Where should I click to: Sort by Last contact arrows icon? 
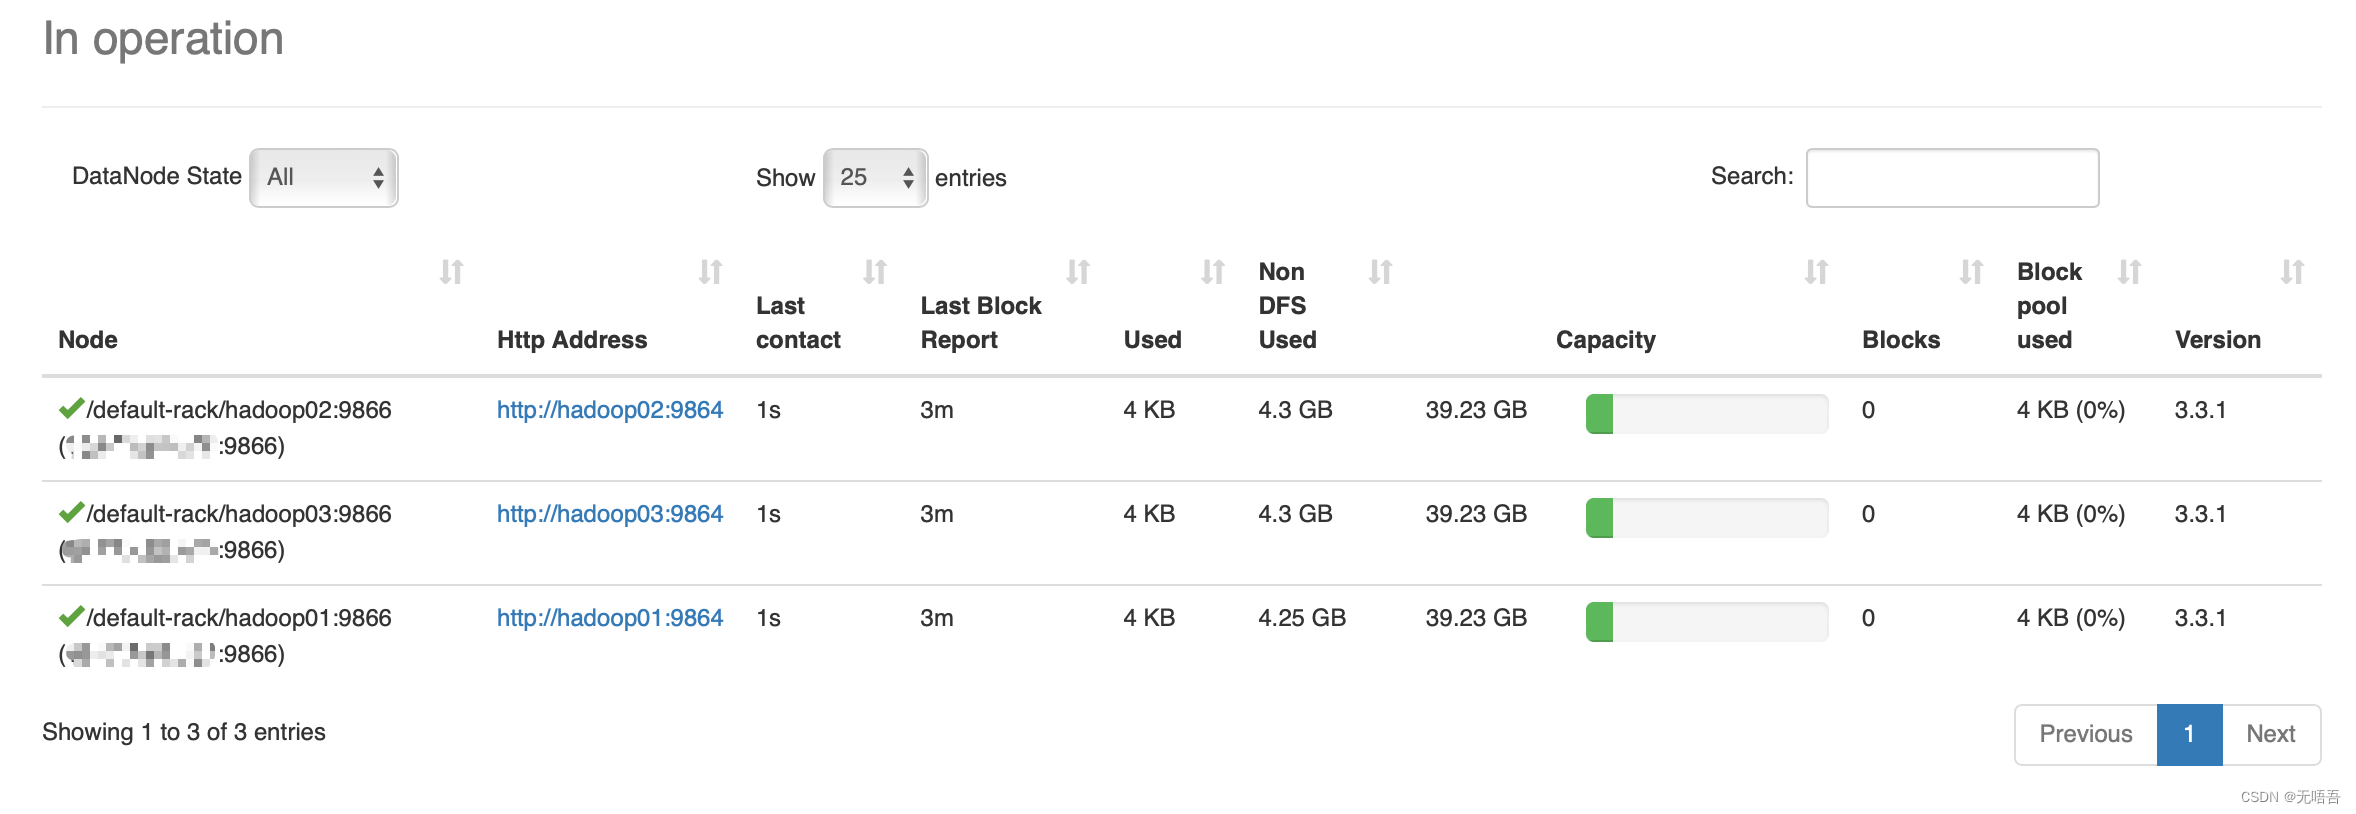[875, 272]
